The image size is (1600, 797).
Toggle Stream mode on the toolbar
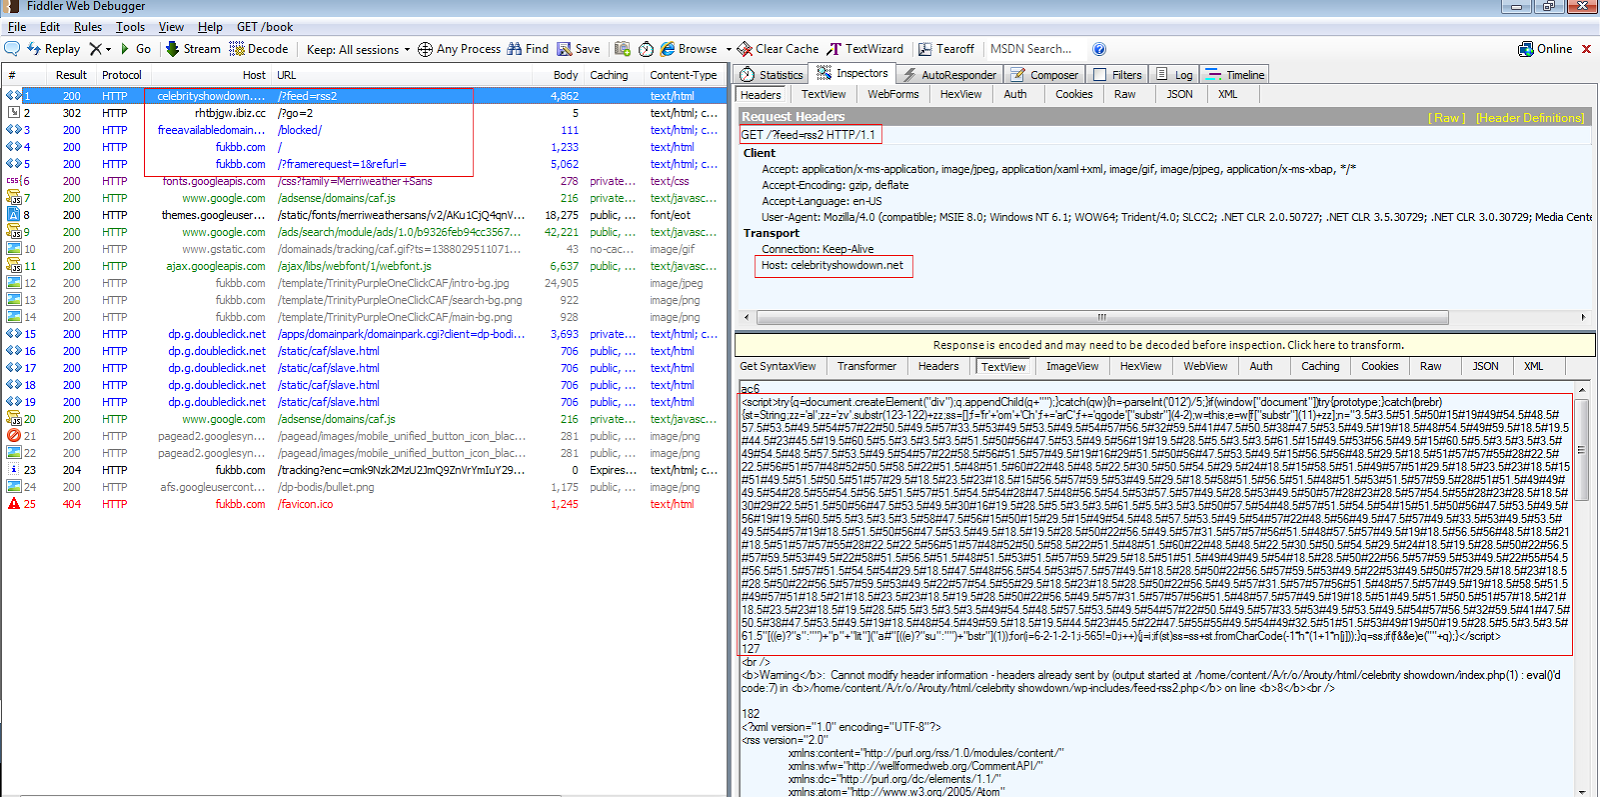pyautogui.click(x=192, y=49)
